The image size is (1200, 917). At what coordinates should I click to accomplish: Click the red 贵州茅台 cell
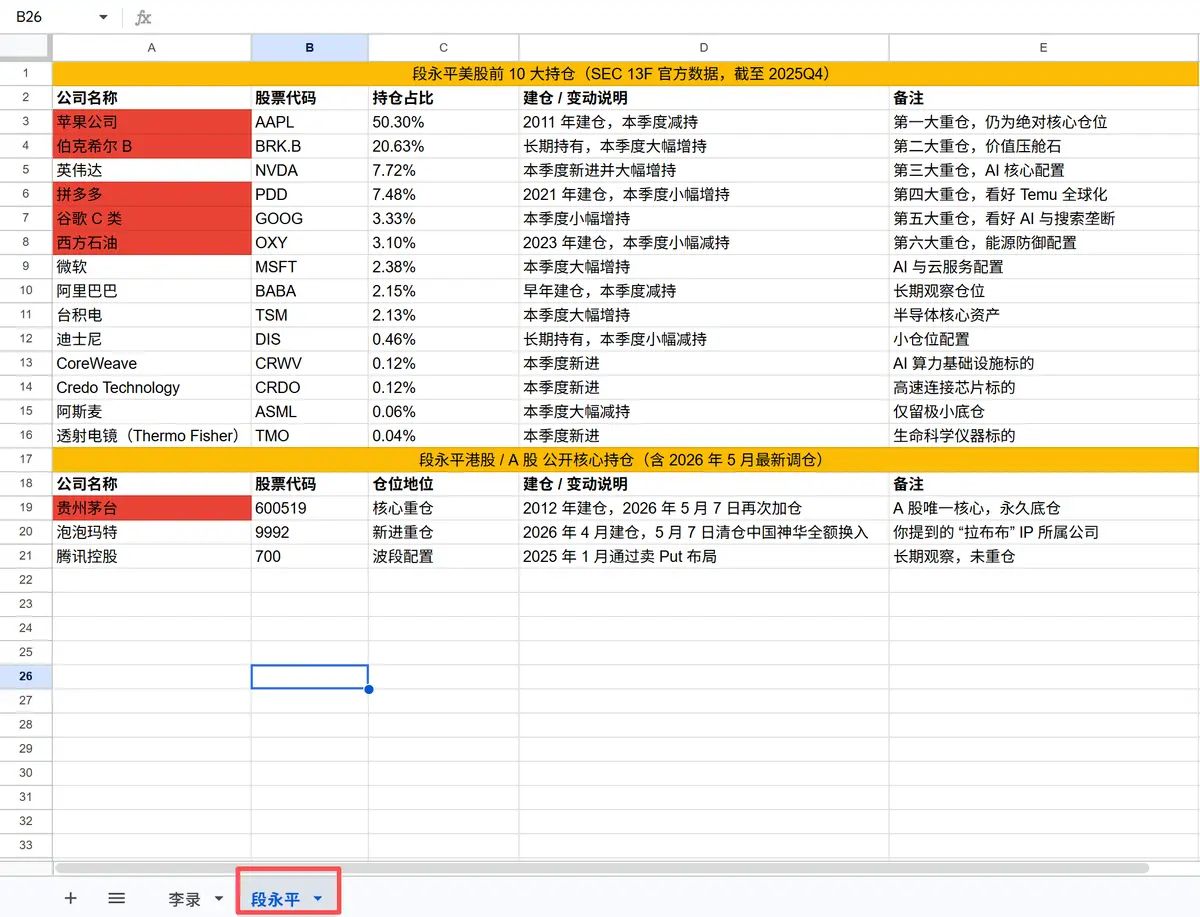152,508
